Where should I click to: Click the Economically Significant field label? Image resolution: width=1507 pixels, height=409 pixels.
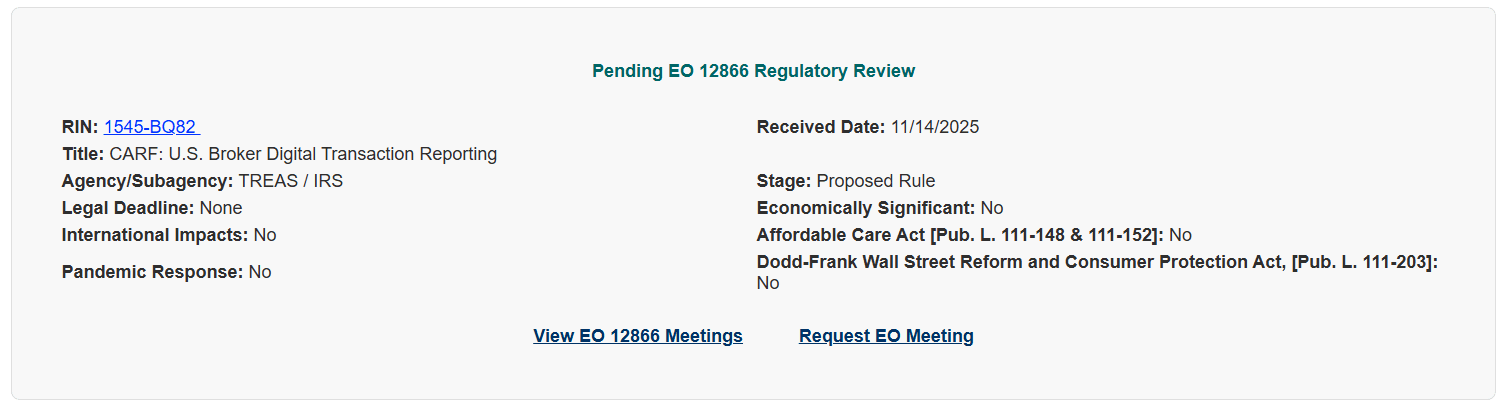(x=866, y=208)
